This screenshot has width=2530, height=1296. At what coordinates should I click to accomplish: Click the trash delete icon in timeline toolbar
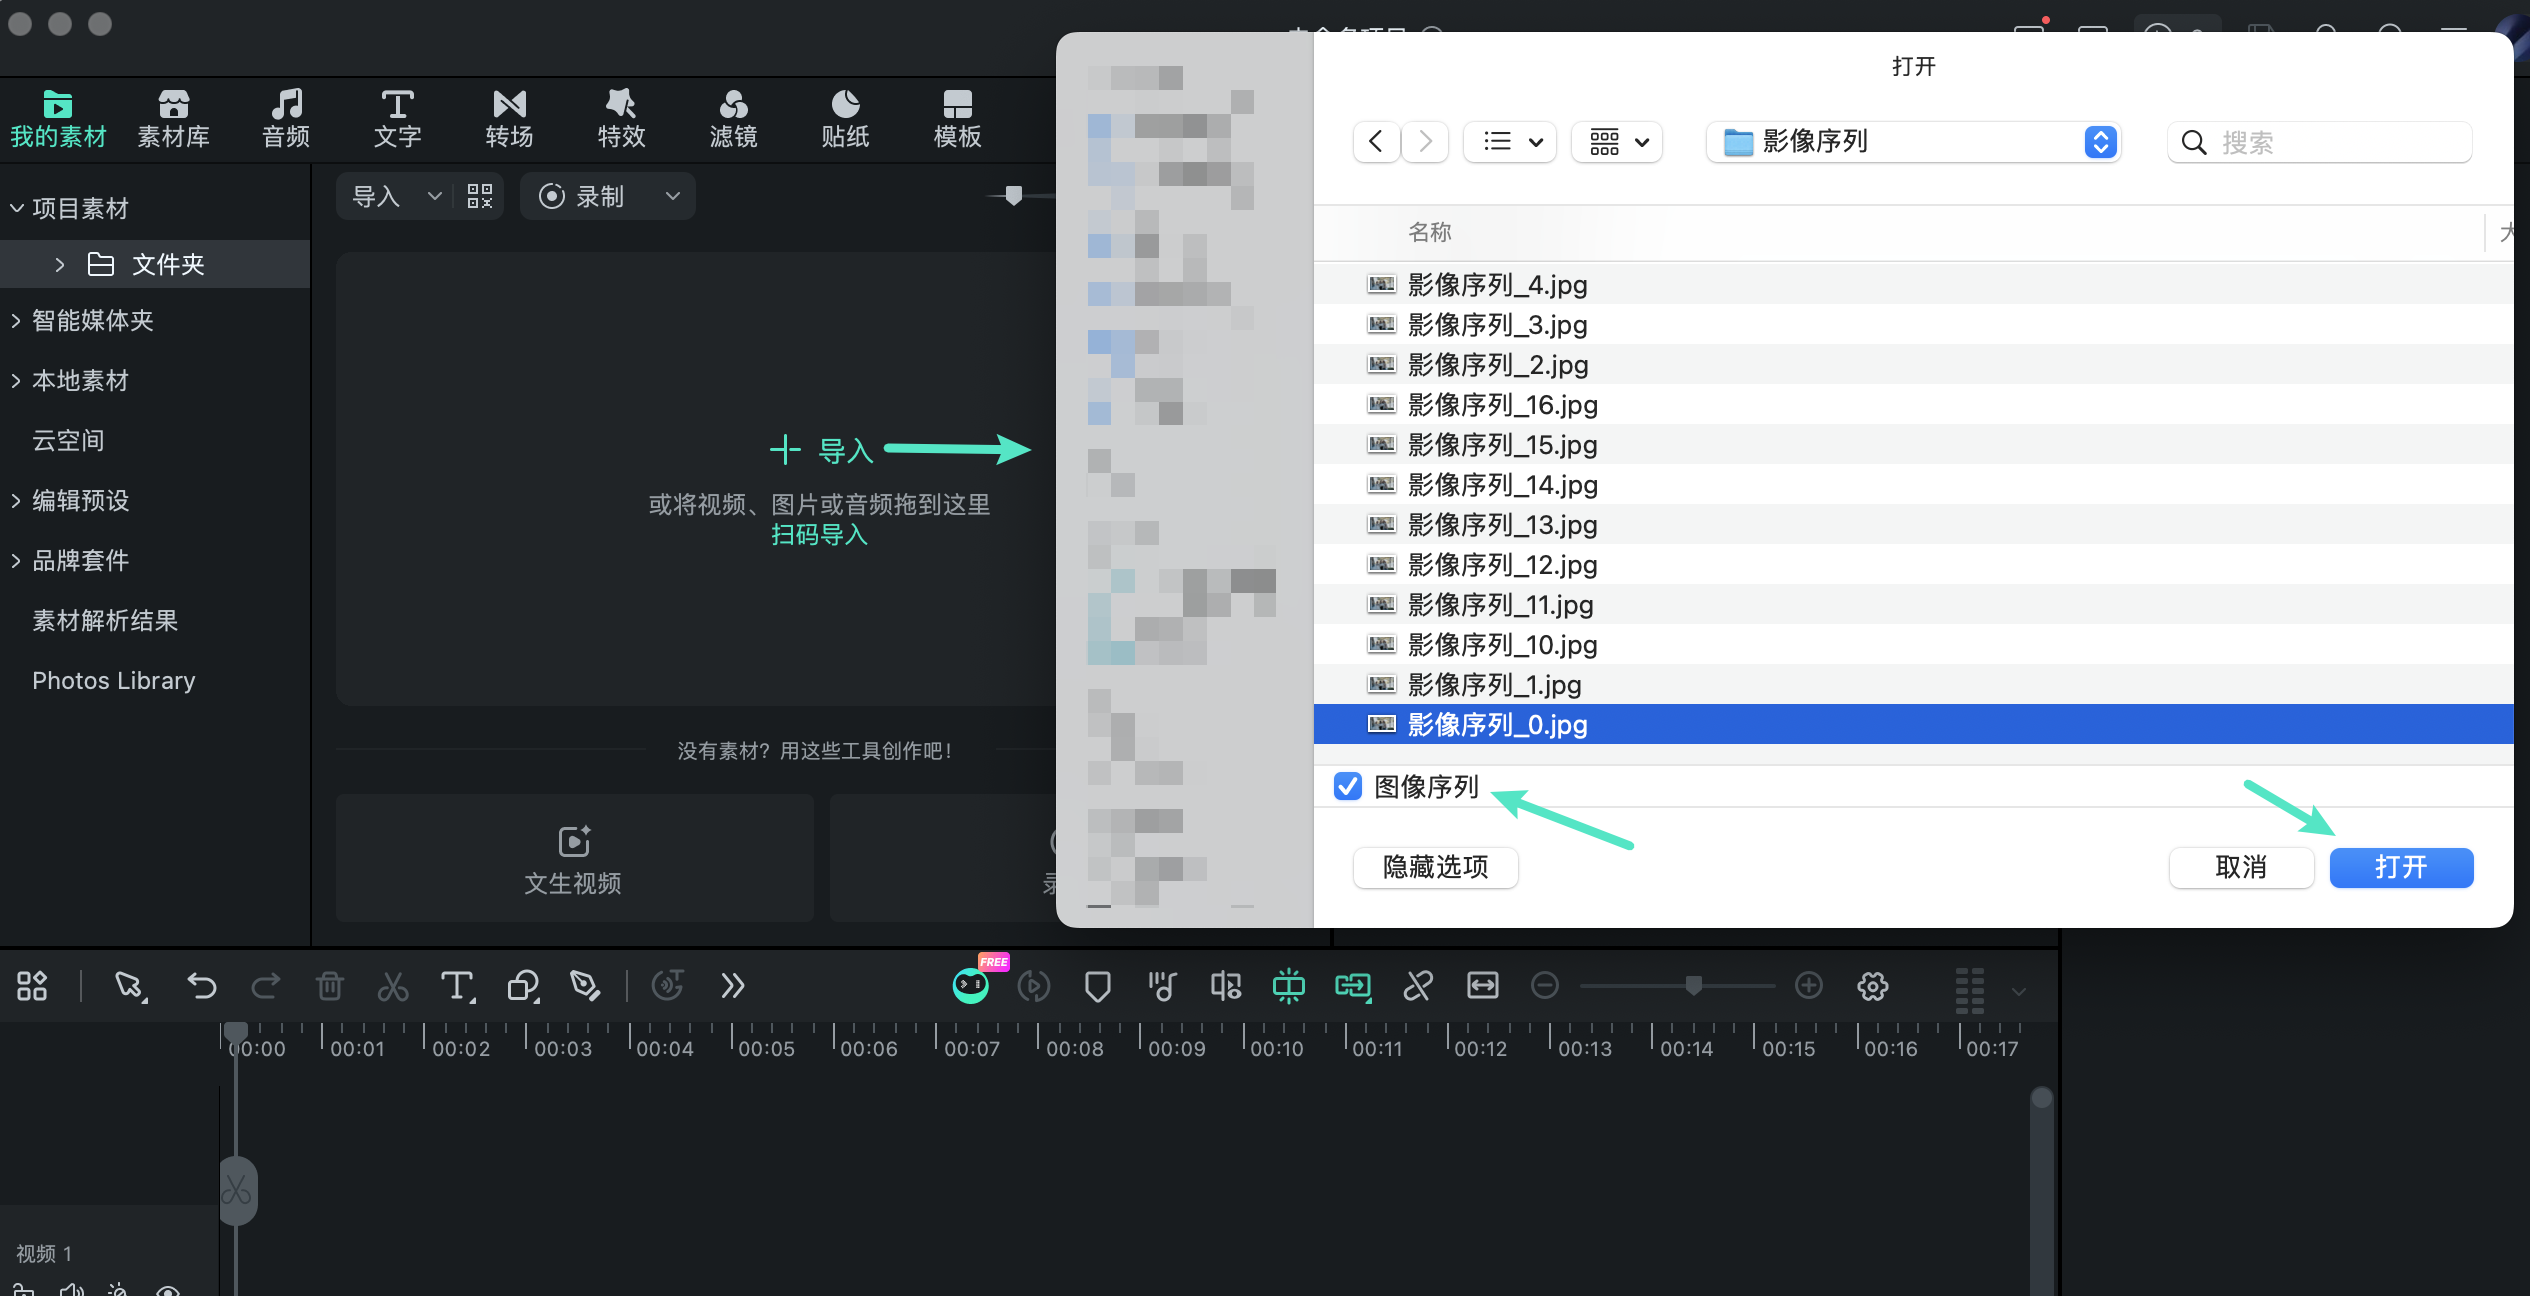(x=329, y=986)
